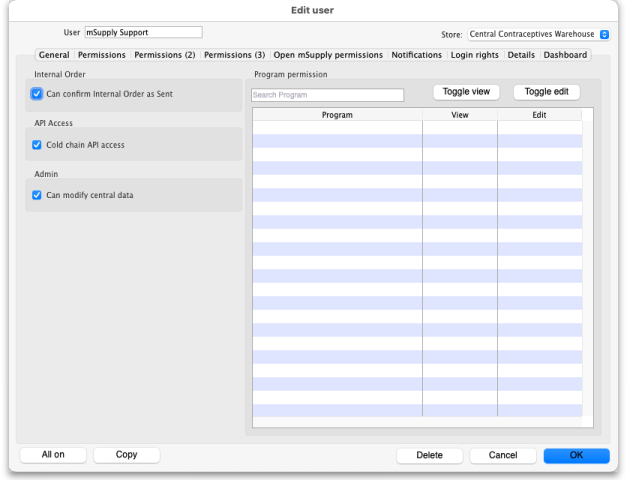Go to the Permissions (3) tab
Image resolution: width=627 pixels, height=480 pixels.
(234, 55)
